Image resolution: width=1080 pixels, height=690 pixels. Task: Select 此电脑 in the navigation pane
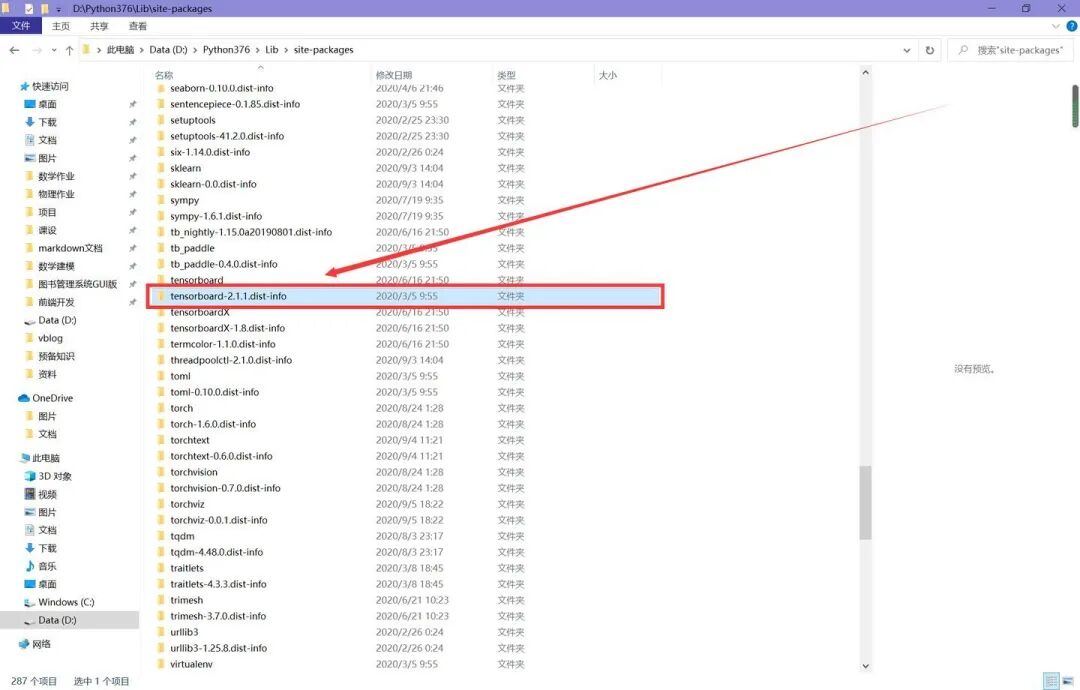(x=45, y=458)
